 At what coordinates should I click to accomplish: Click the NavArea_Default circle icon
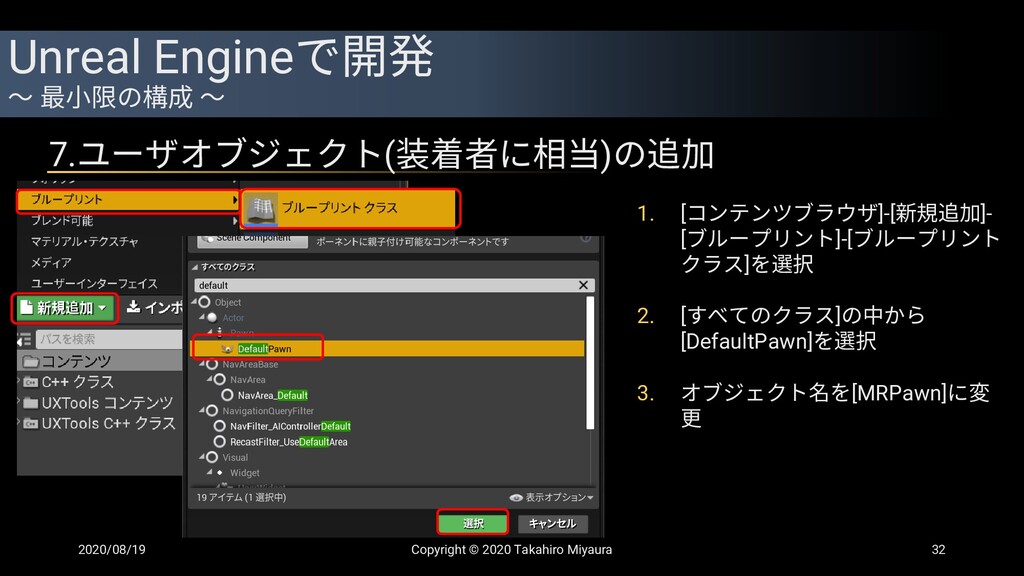(x=227, y=395)
